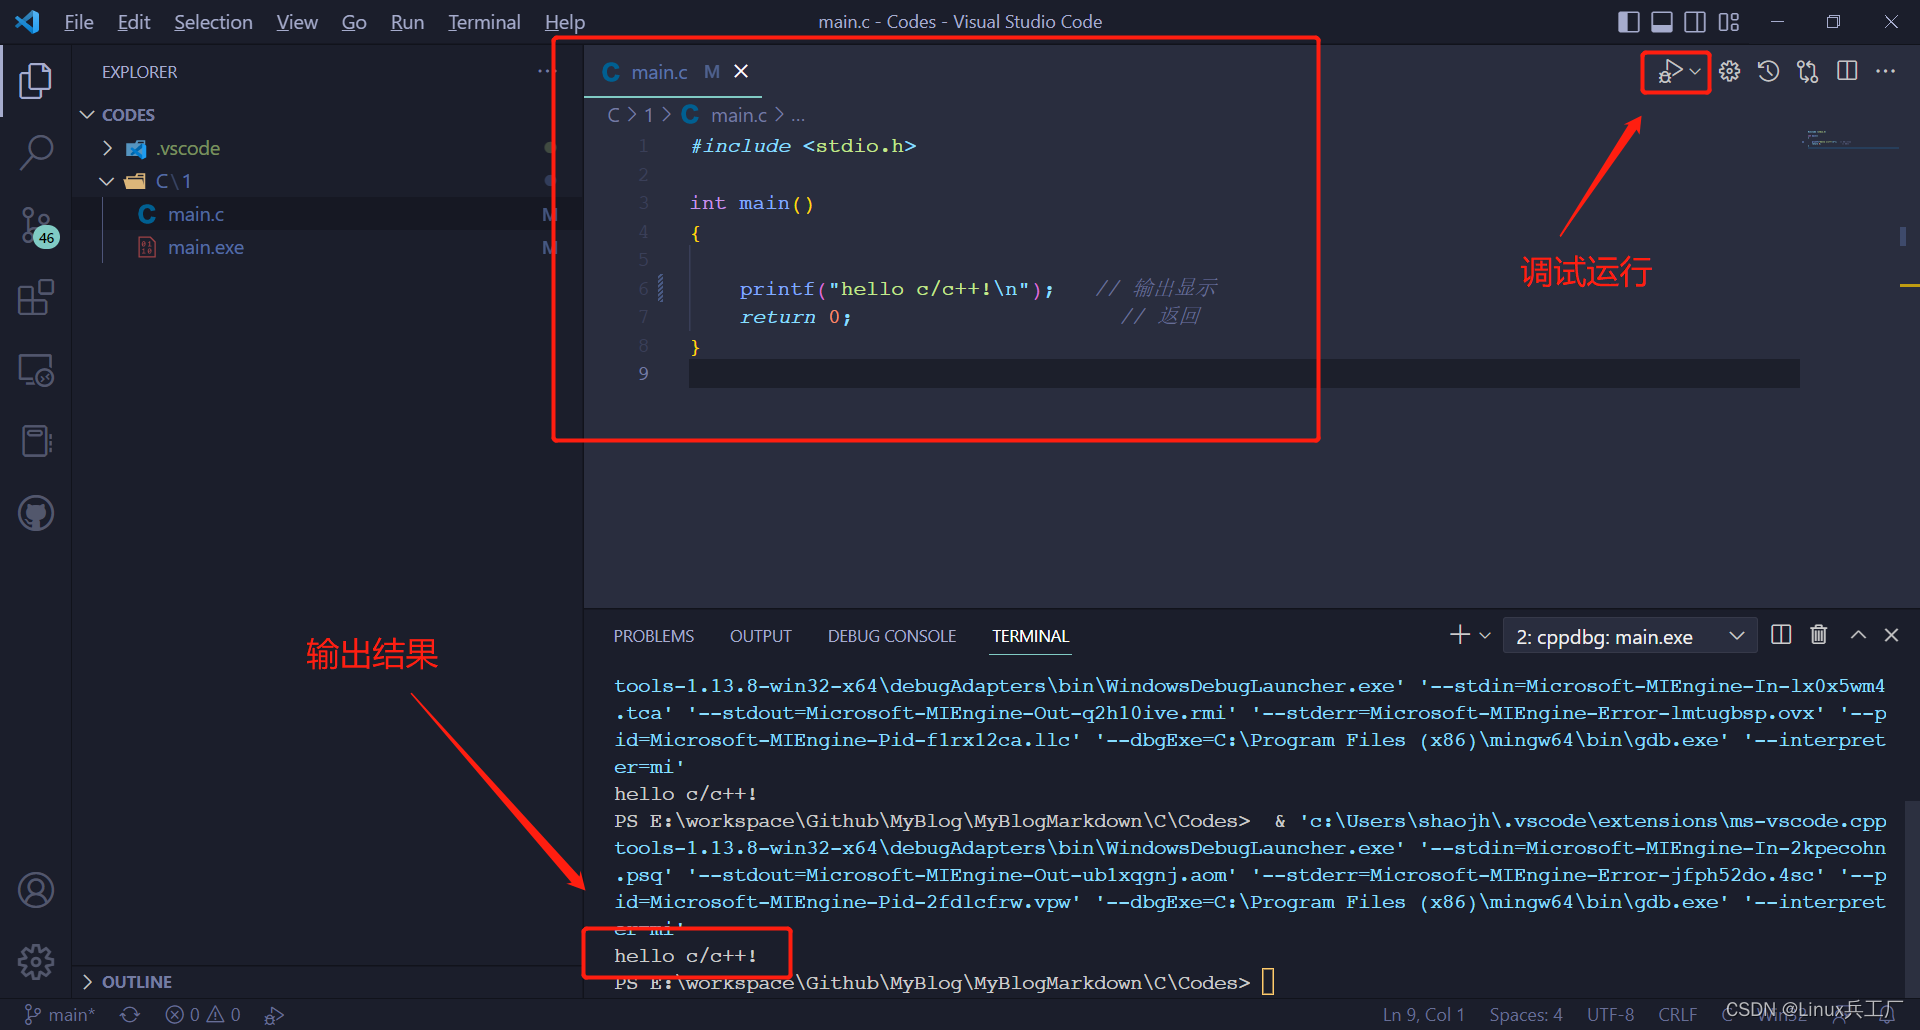Kill the terminal with trash icon
Viewport: 1920px width, 1030px height.
(x=1819, y=635)
